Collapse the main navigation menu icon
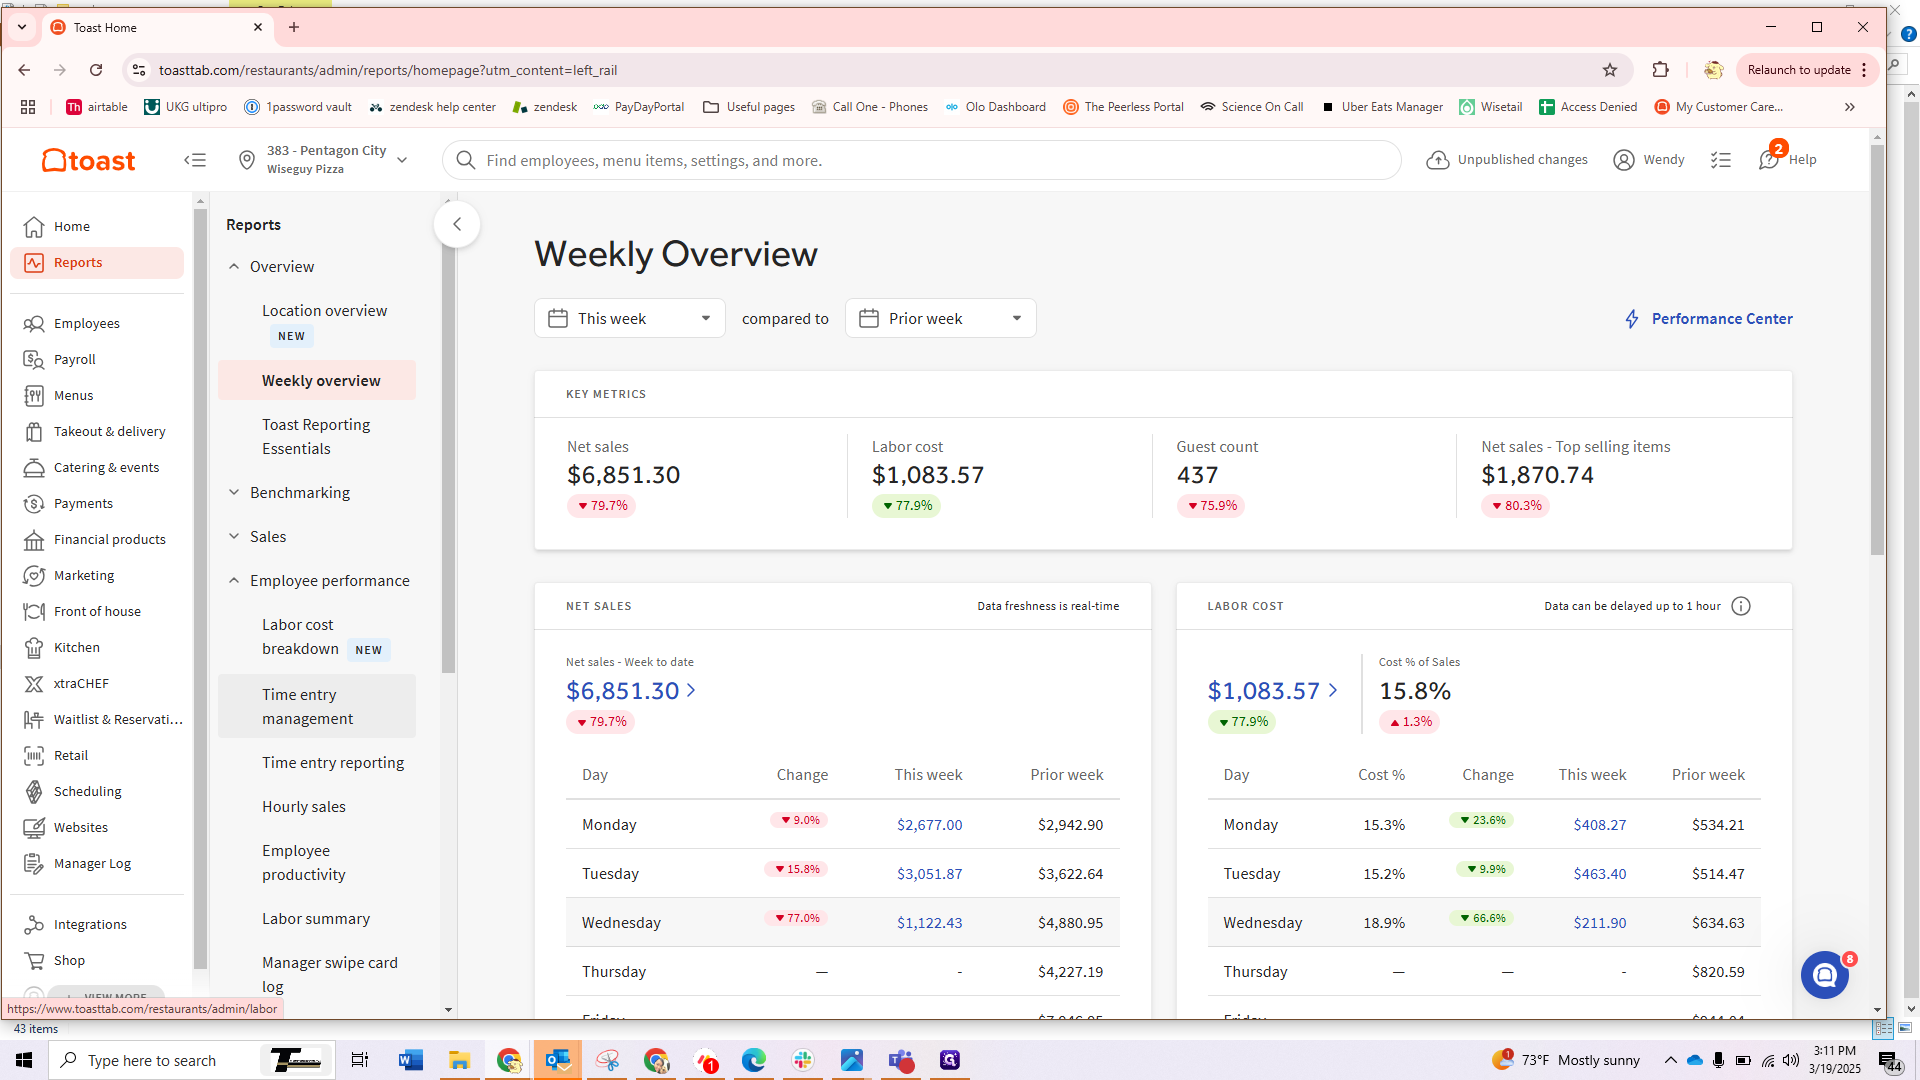 [195, 160]
